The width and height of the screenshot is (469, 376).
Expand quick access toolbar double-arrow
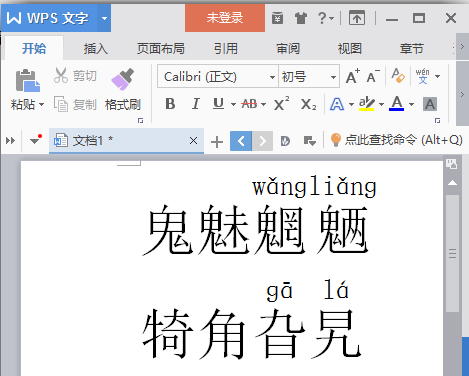10,141
